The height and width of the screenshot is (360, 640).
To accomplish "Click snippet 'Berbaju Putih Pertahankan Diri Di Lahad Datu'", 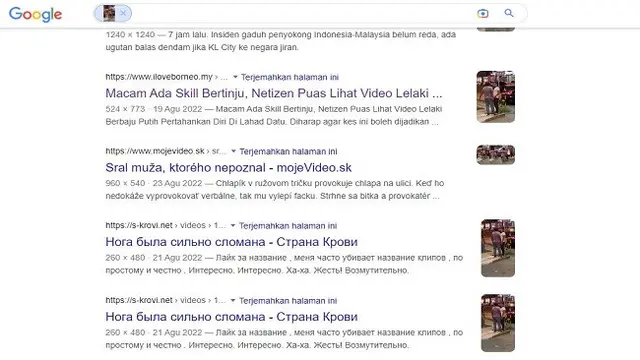I will (195, 122).
